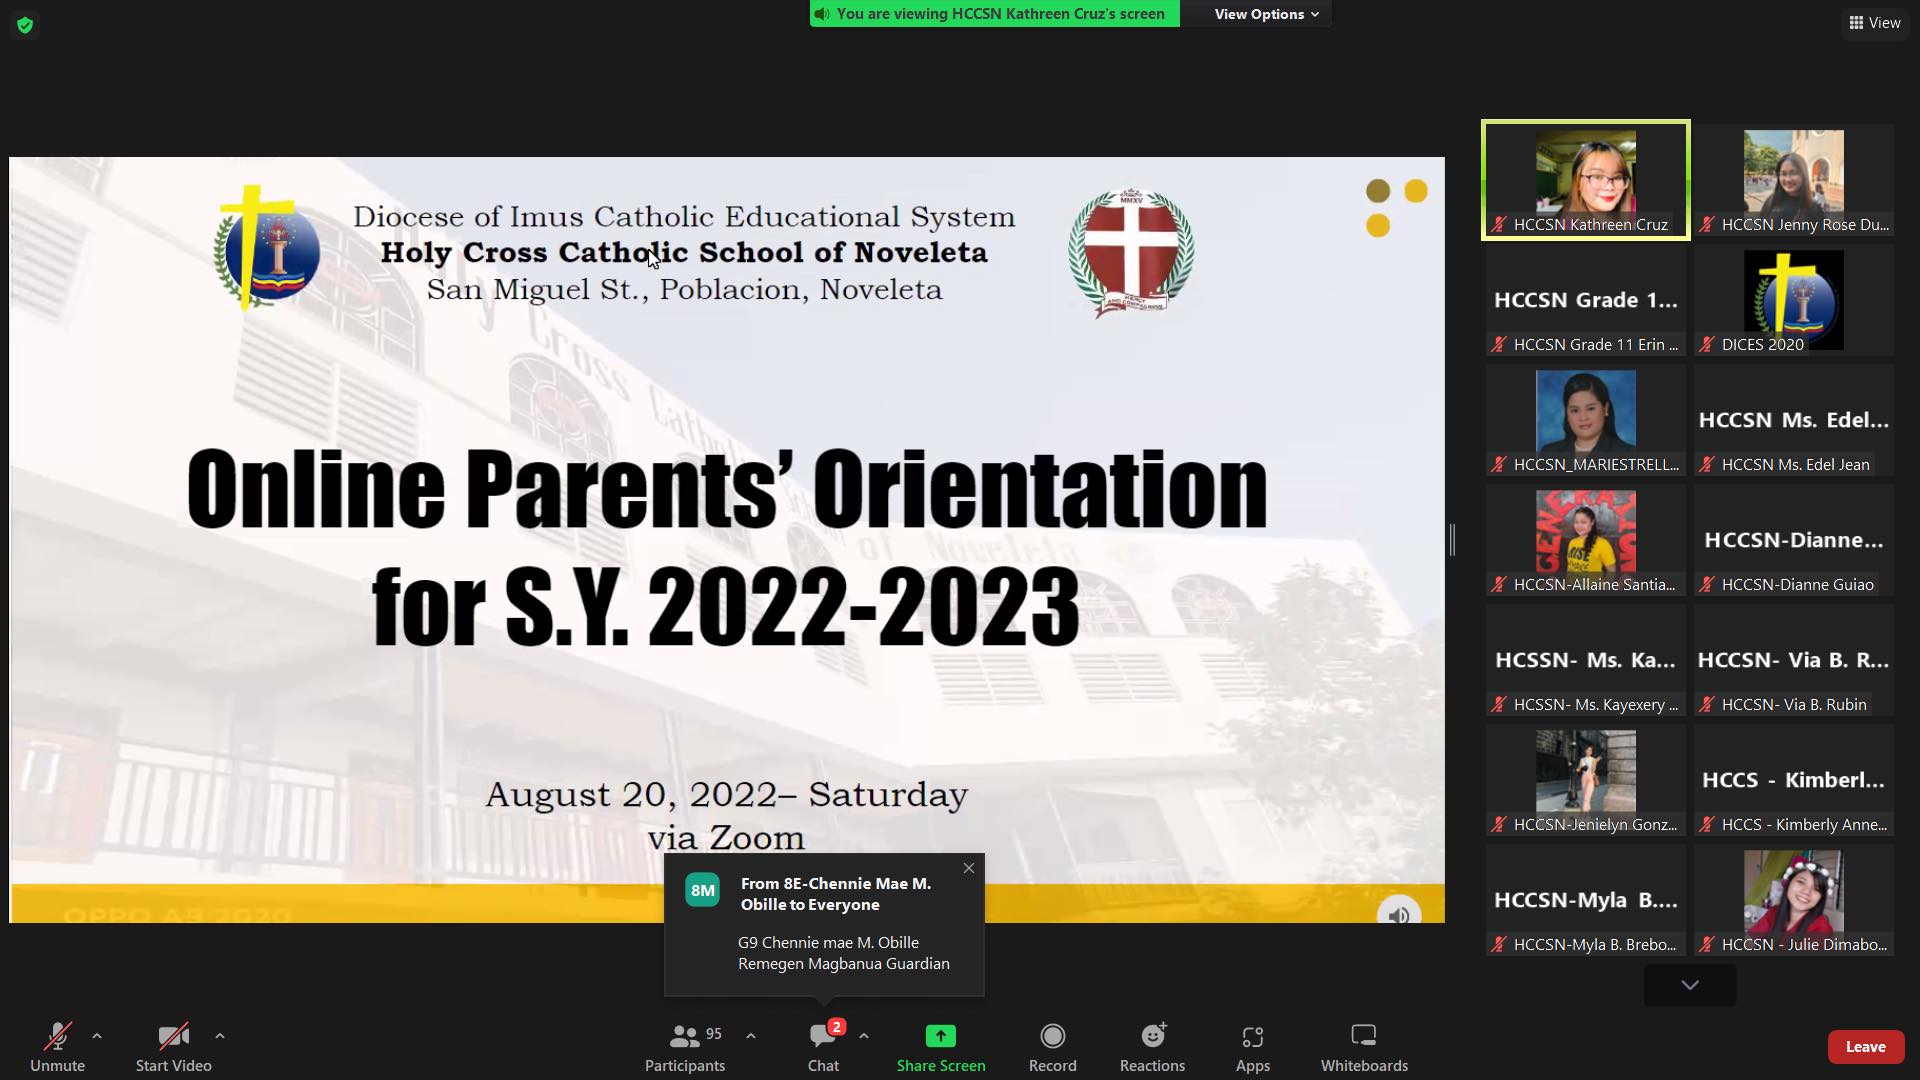Select HCCSN_MARIESTRELL participant tile
This screenshot has width=1920, height=1080.
pyautogui.click(x=1586, y=420)
